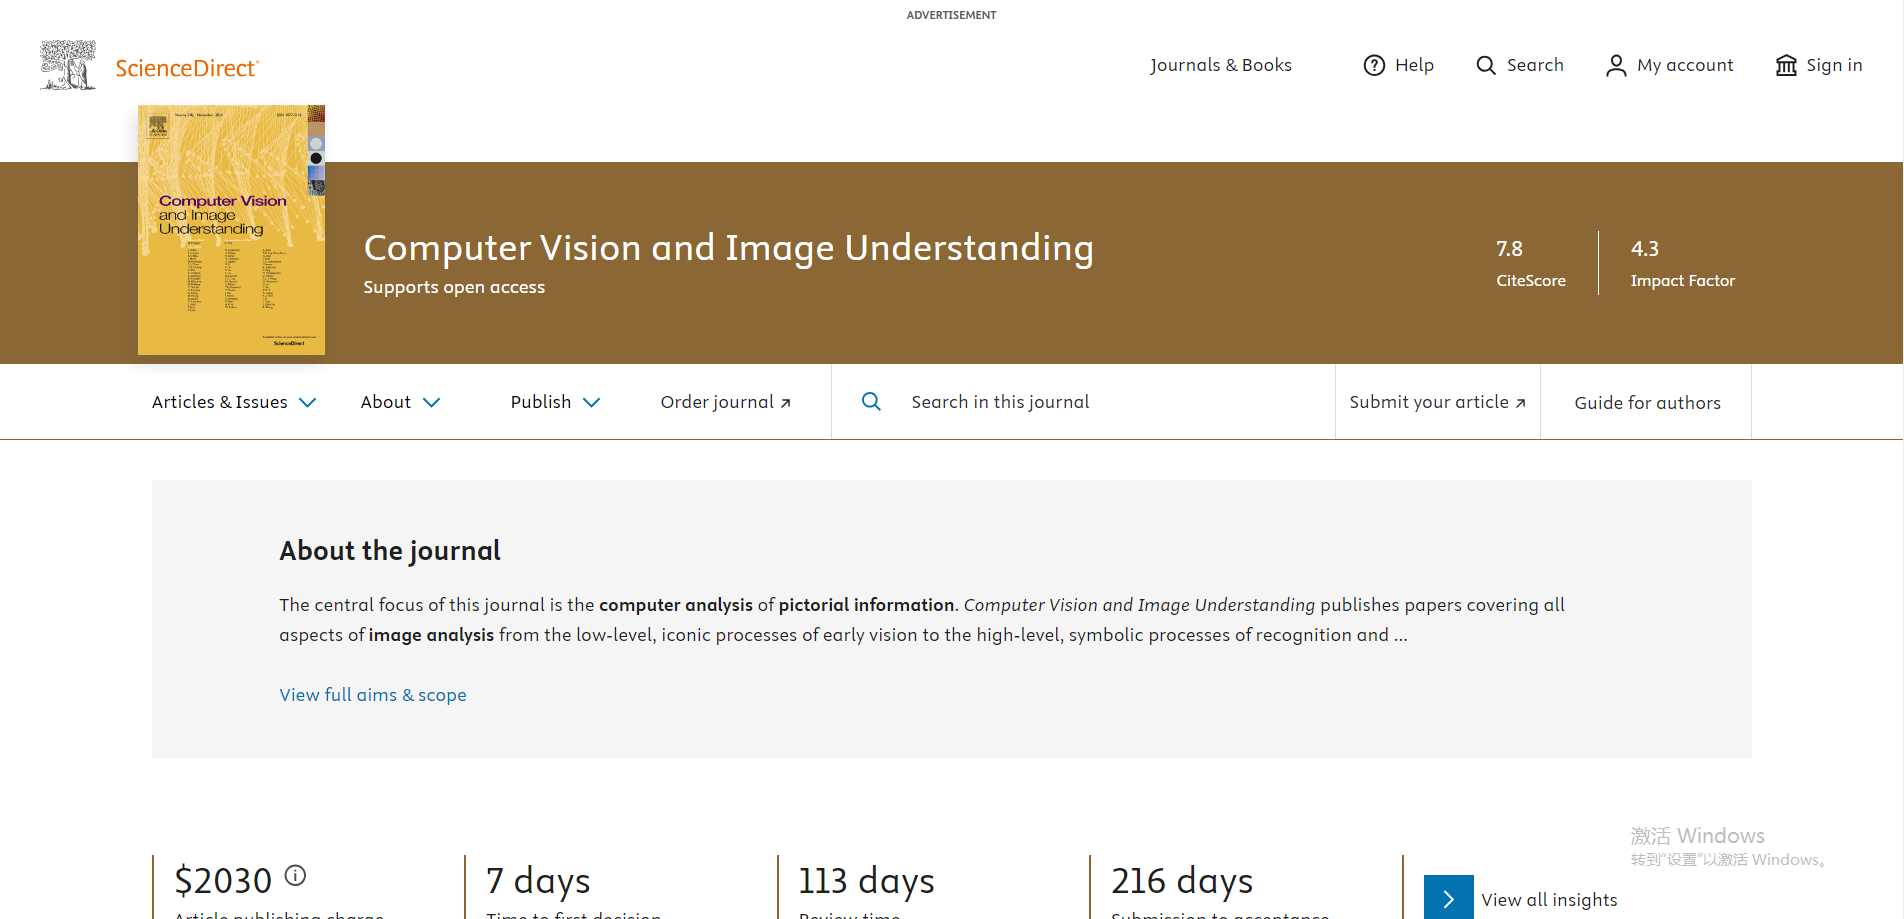Click the blue arrow View all insights button
This screenshot has height=919, width=1904.
pos(1448,898)
